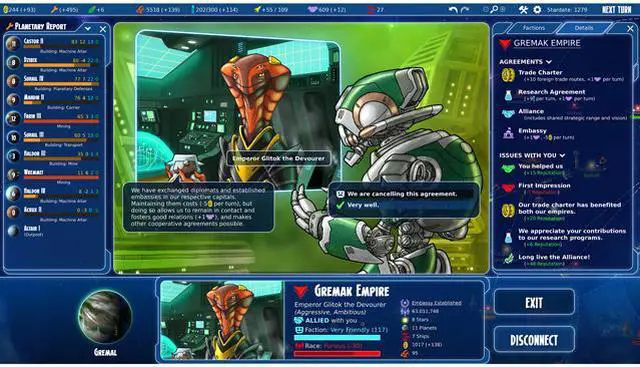This screenshot has height=367, width=640.
Task: Click the 'ALLIED with you' status text
Action: pyautogui.click(x=331, y=320)
